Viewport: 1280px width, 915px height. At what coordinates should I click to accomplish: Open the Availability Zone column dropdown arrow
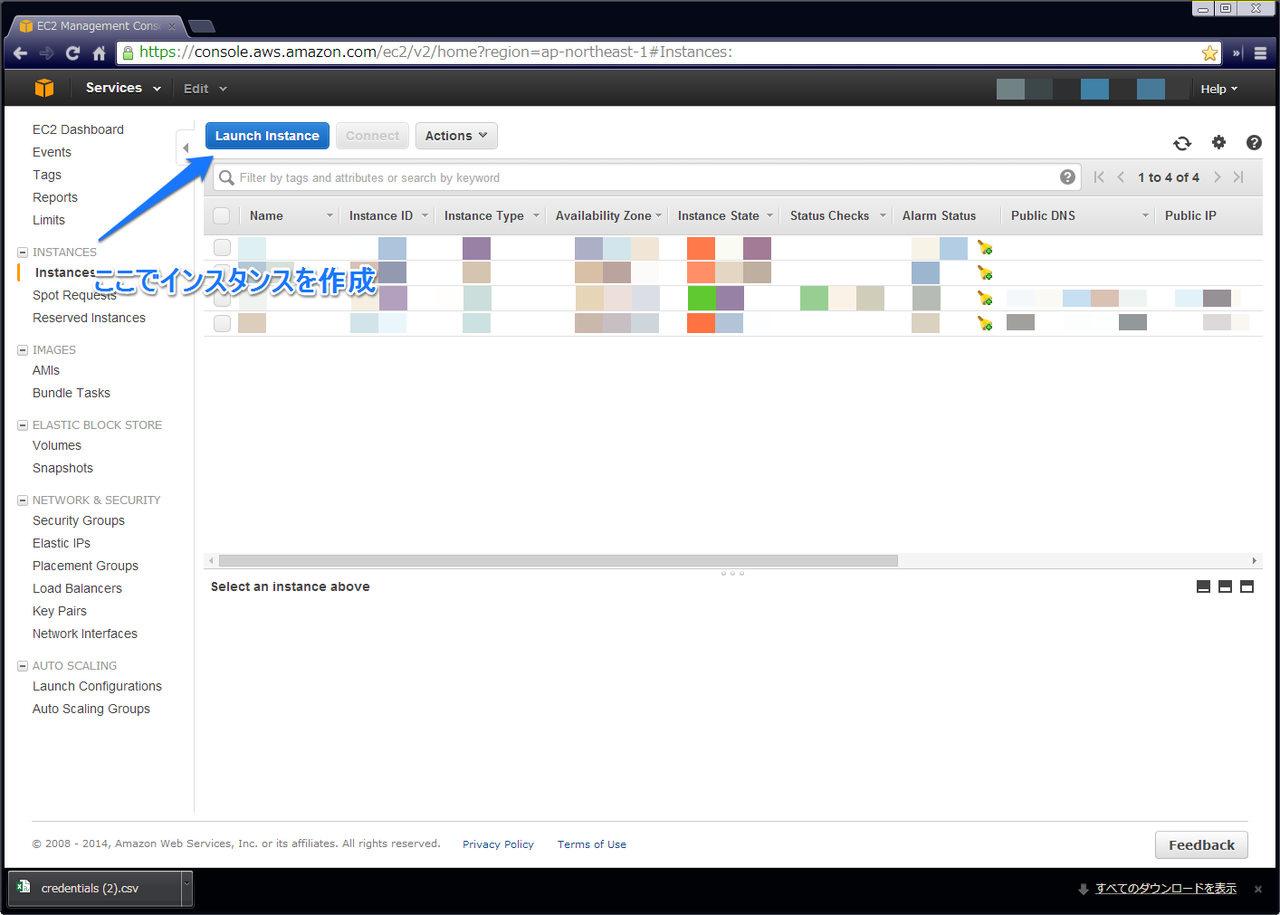click(659, 216)
